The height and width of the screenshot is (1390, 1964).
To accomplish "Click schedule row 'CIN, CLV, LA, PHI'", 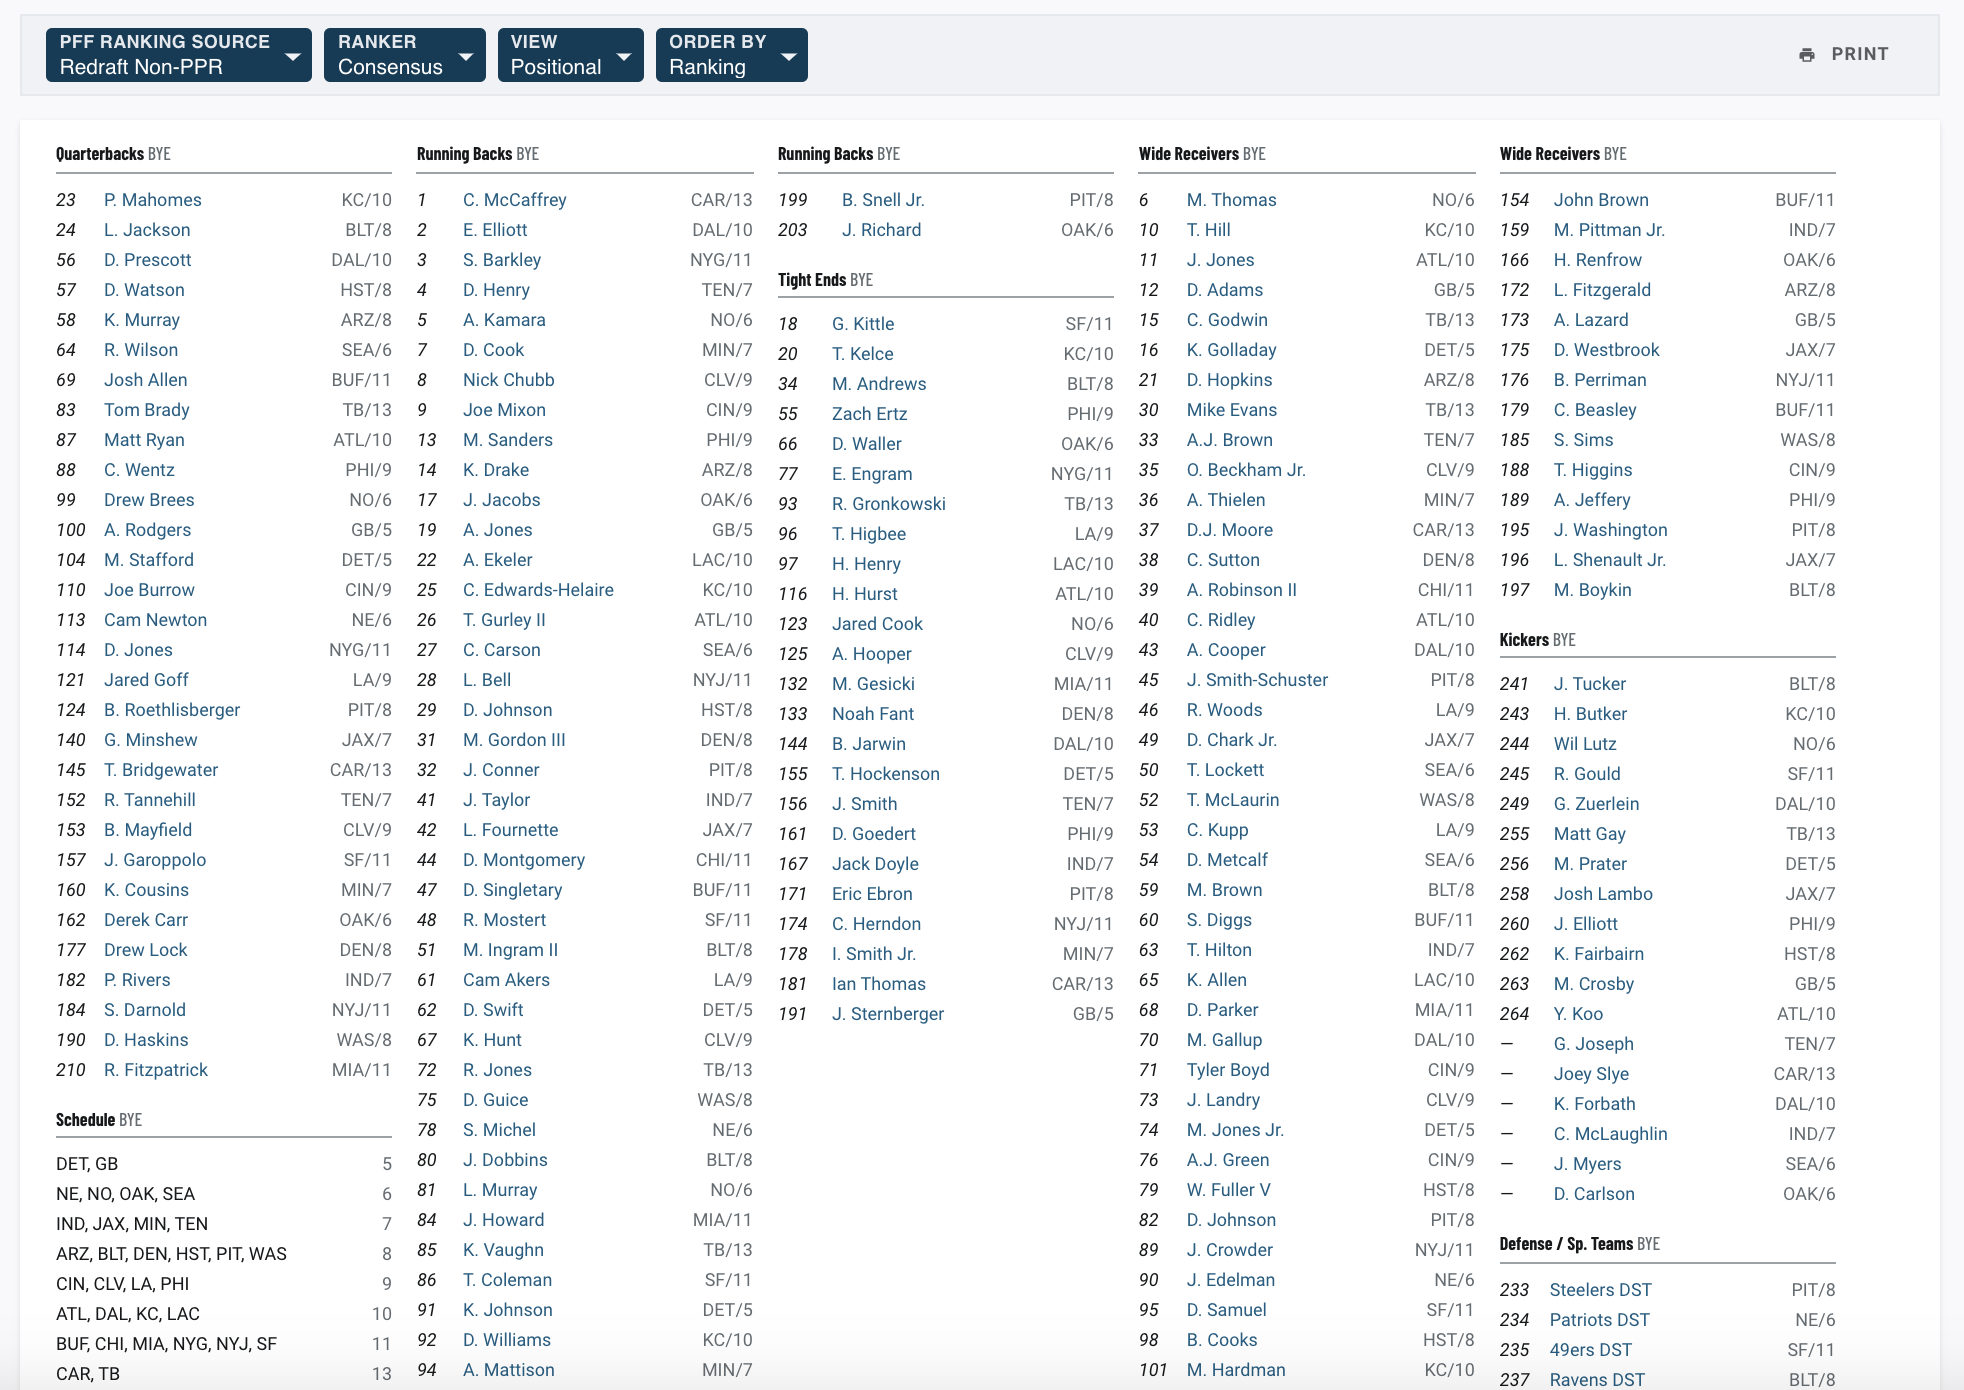I will tap(224, 1284).
